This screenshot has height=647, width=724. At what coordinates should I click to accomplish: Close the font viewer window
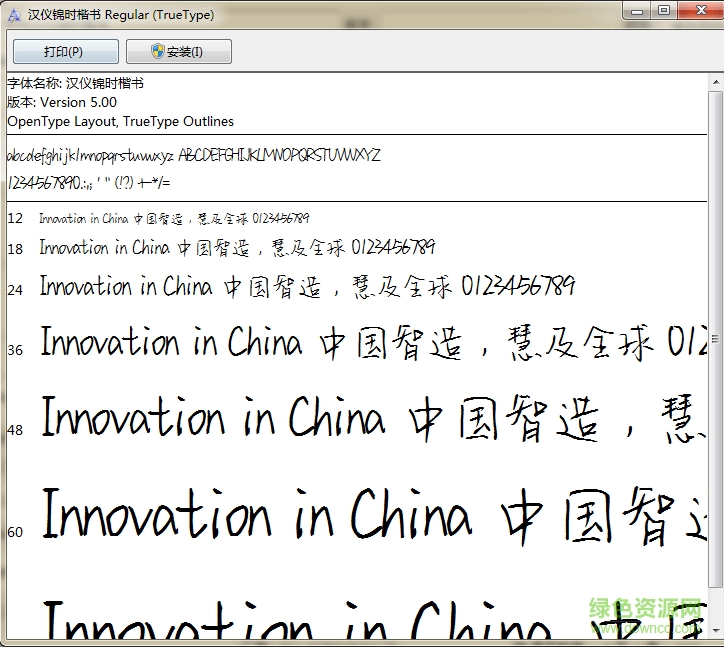[x=700, y=11]
